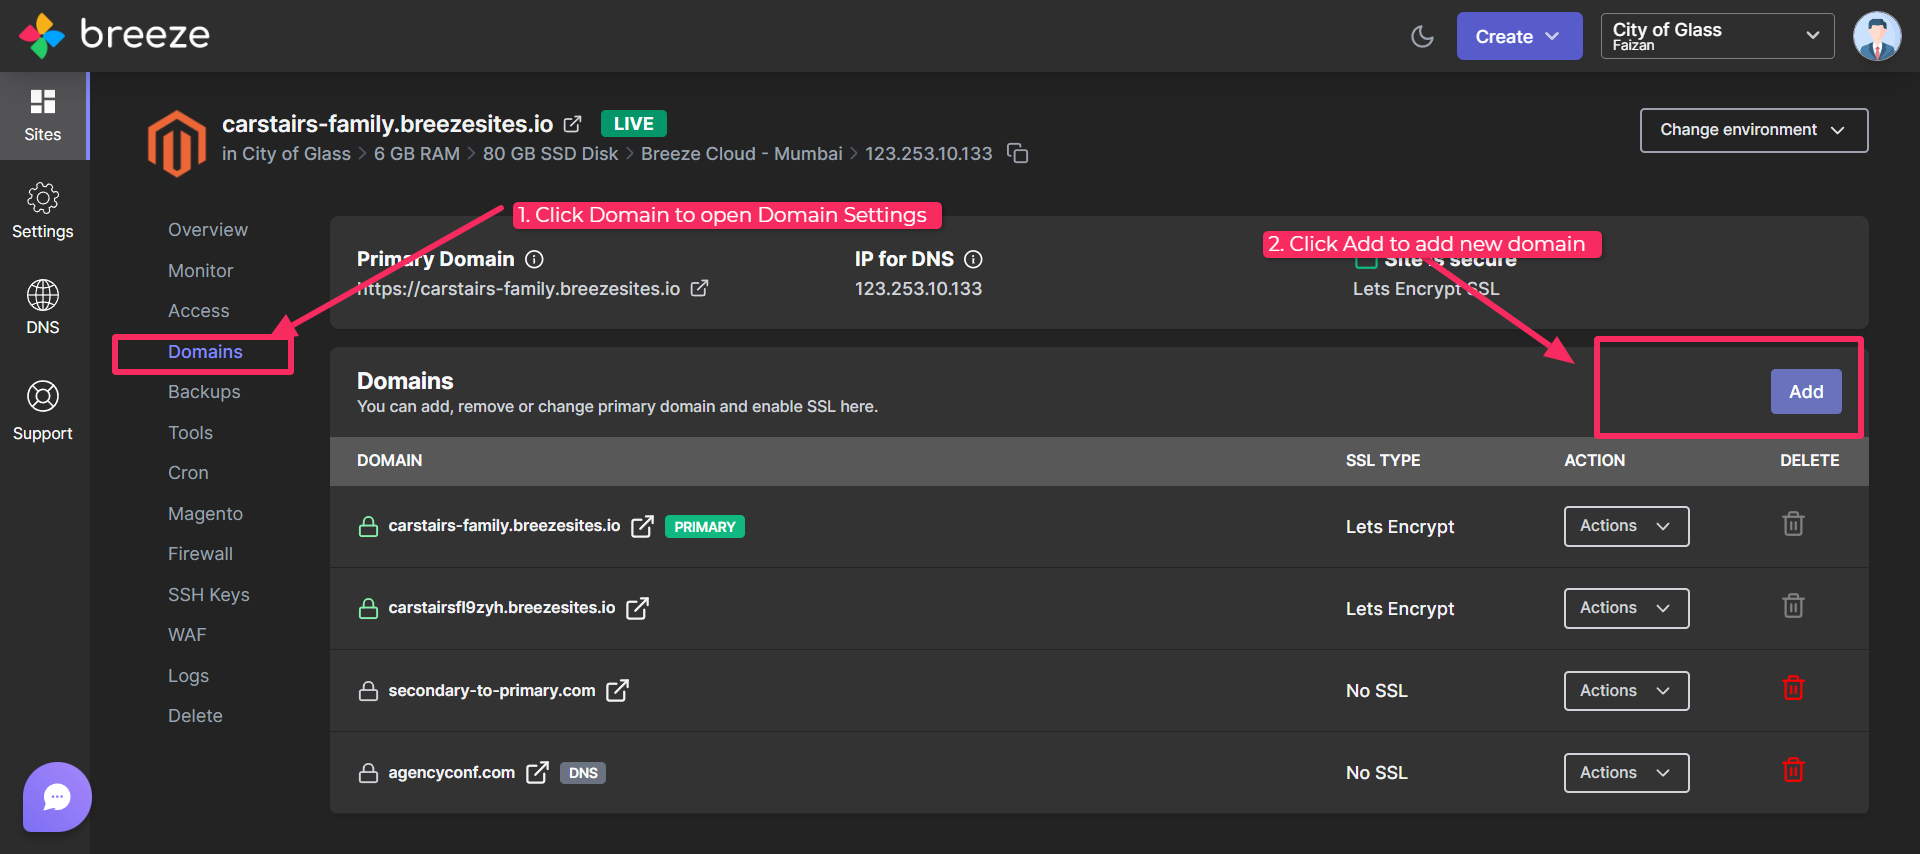The image size is (1920, 854).
Task: Open carstairsfl9zyh.breezesites.io external link icon
Action: (x=637, y=608)
